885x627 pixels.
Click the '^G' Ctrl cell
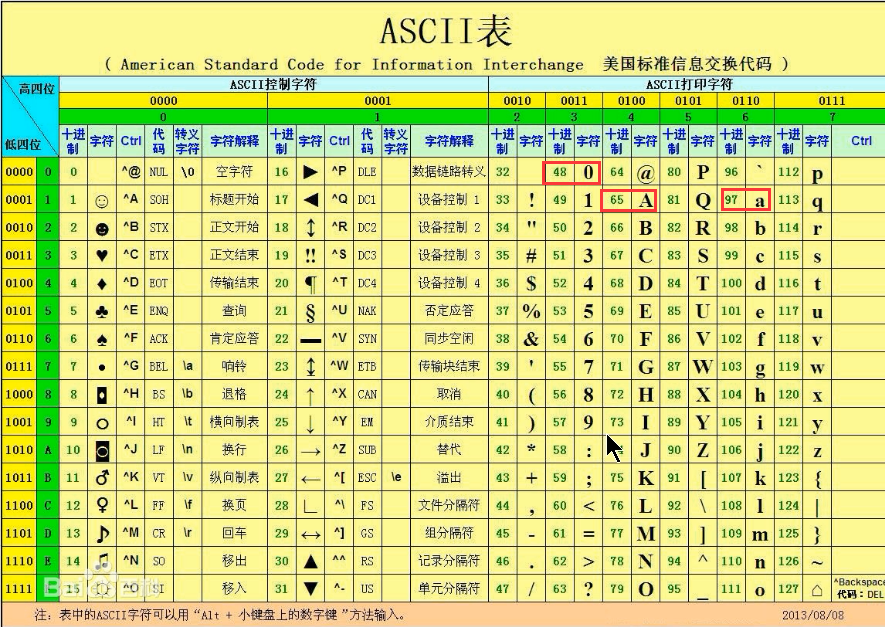tap(130, 366)
